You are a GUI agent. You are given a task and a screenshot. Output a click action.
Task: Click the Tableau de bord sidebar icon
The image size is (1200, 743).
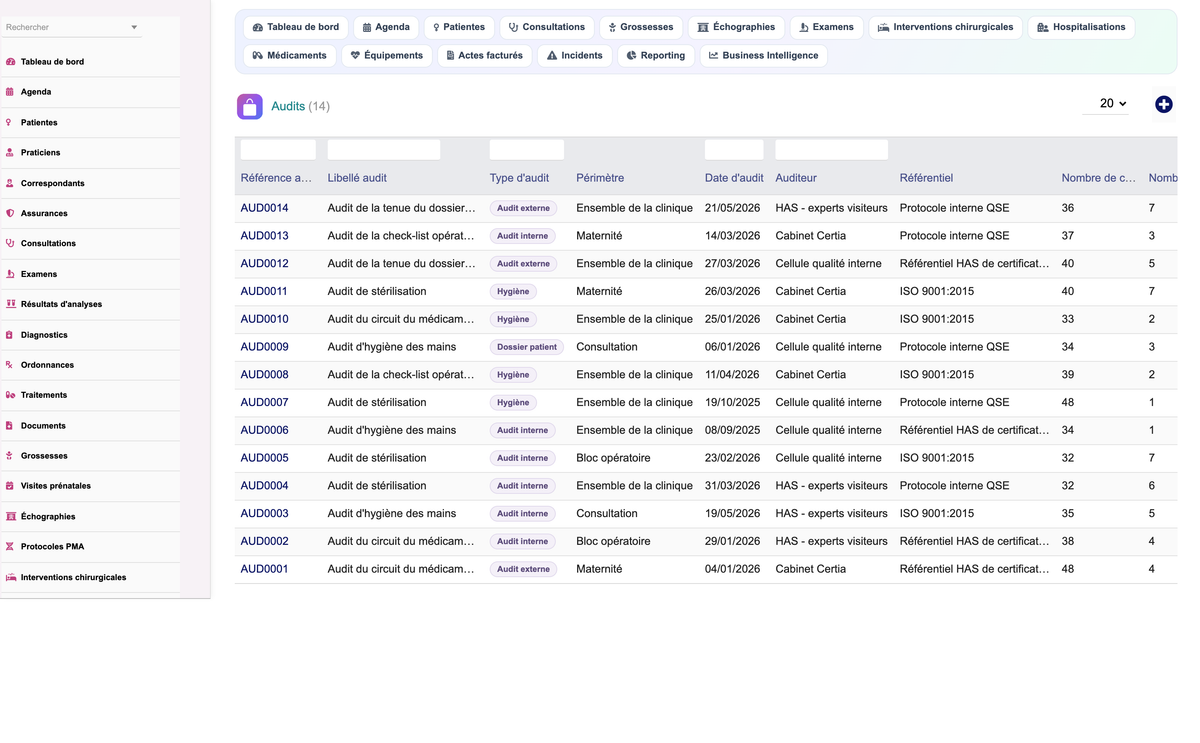point(10,62)
